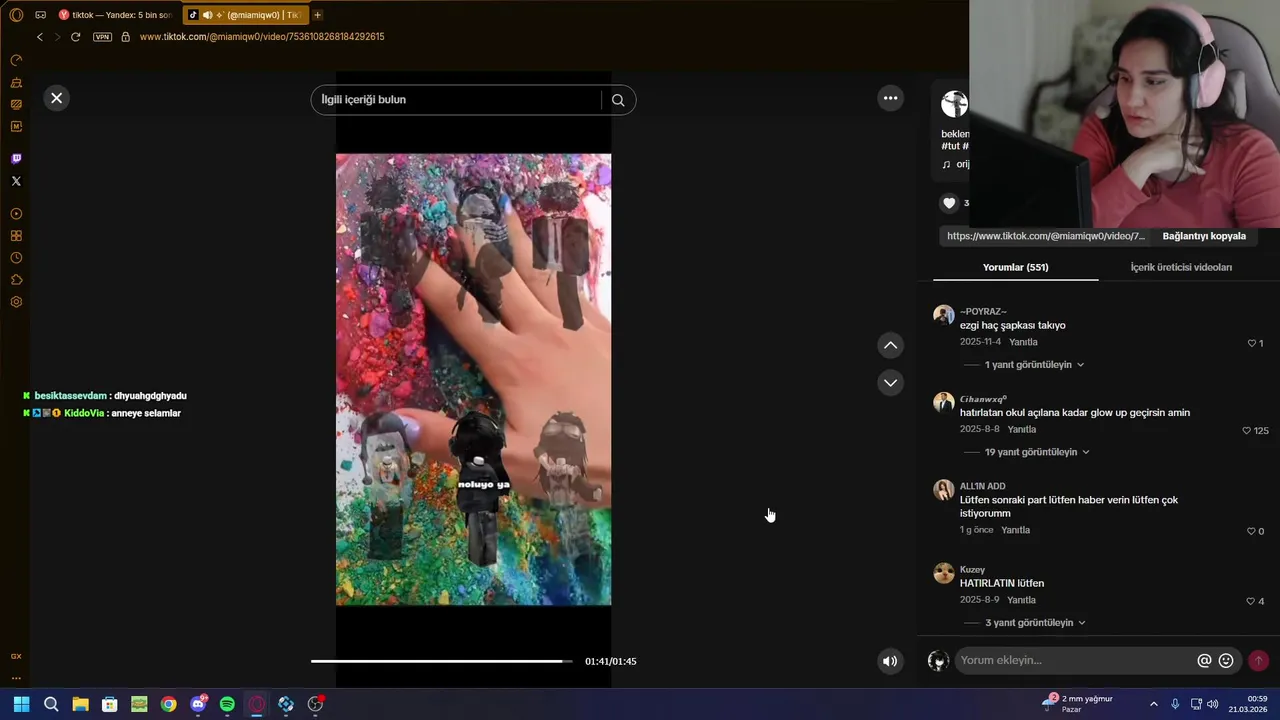Click the GX label at sidebar bottom
The height and width of the screenshot is (720, 1280).
pos(16,656)
